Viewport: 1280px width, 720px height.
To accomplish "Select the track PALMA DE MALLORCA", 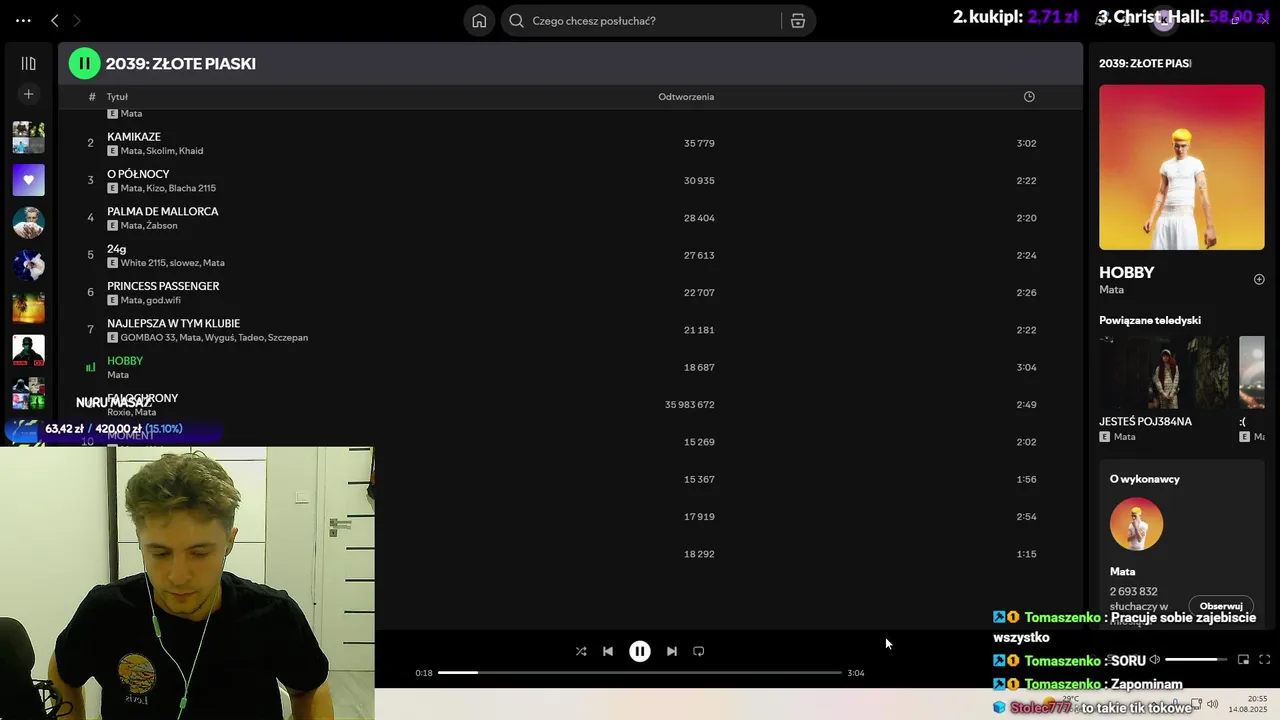I will 163,212.
